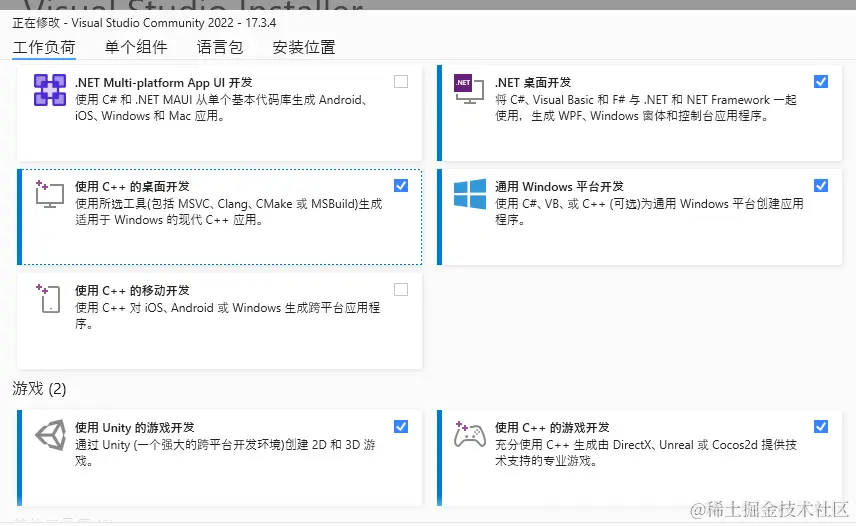Open the 安装位置 tab
The height and width of the screenshot is (526, 856).
click(304, 47)
